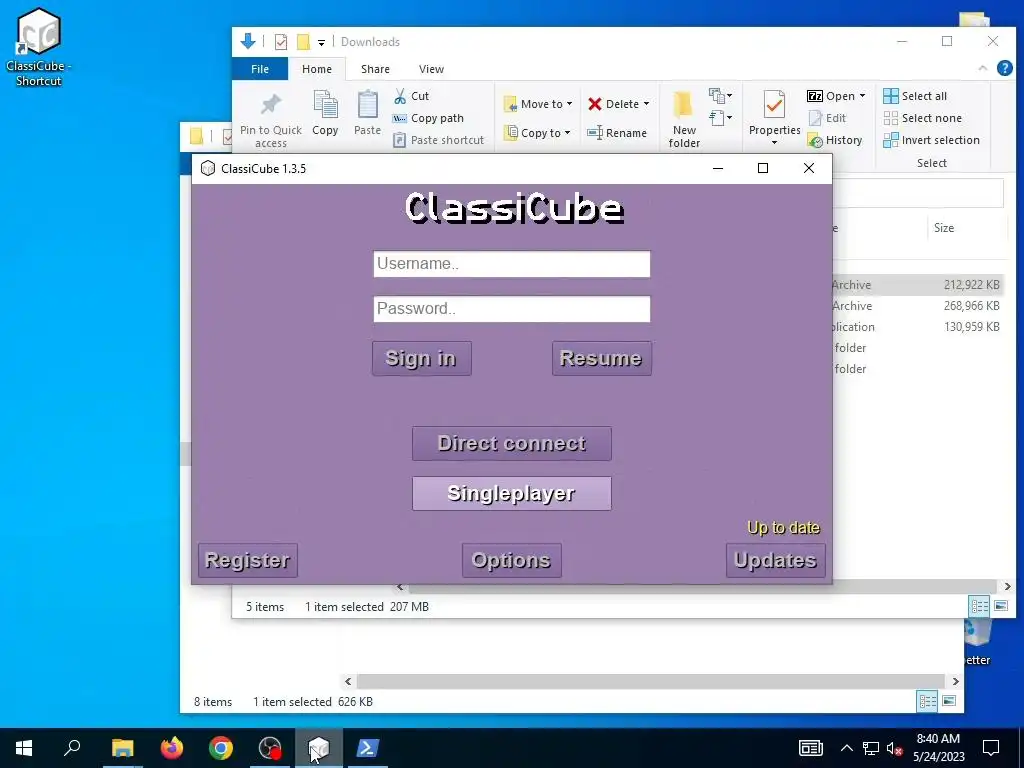The width and height of the screenshot is (1024, 768).
Task: Open ClassiCube Shortcut on the desktop
Action: (x=39, y=47)
